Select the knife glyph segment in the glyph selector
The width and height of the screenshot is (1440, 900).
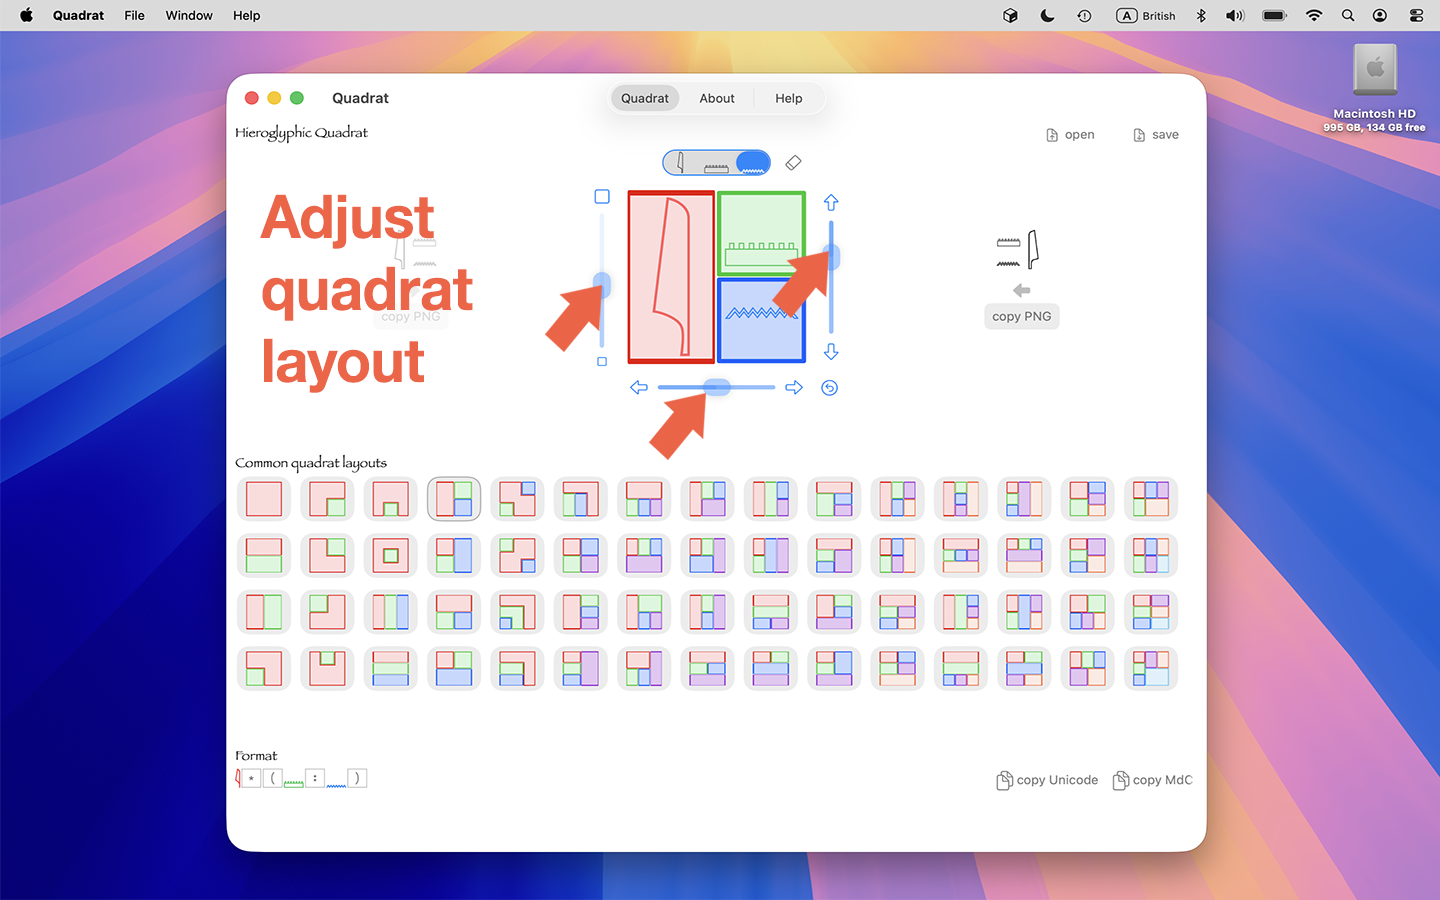point(681,162)
